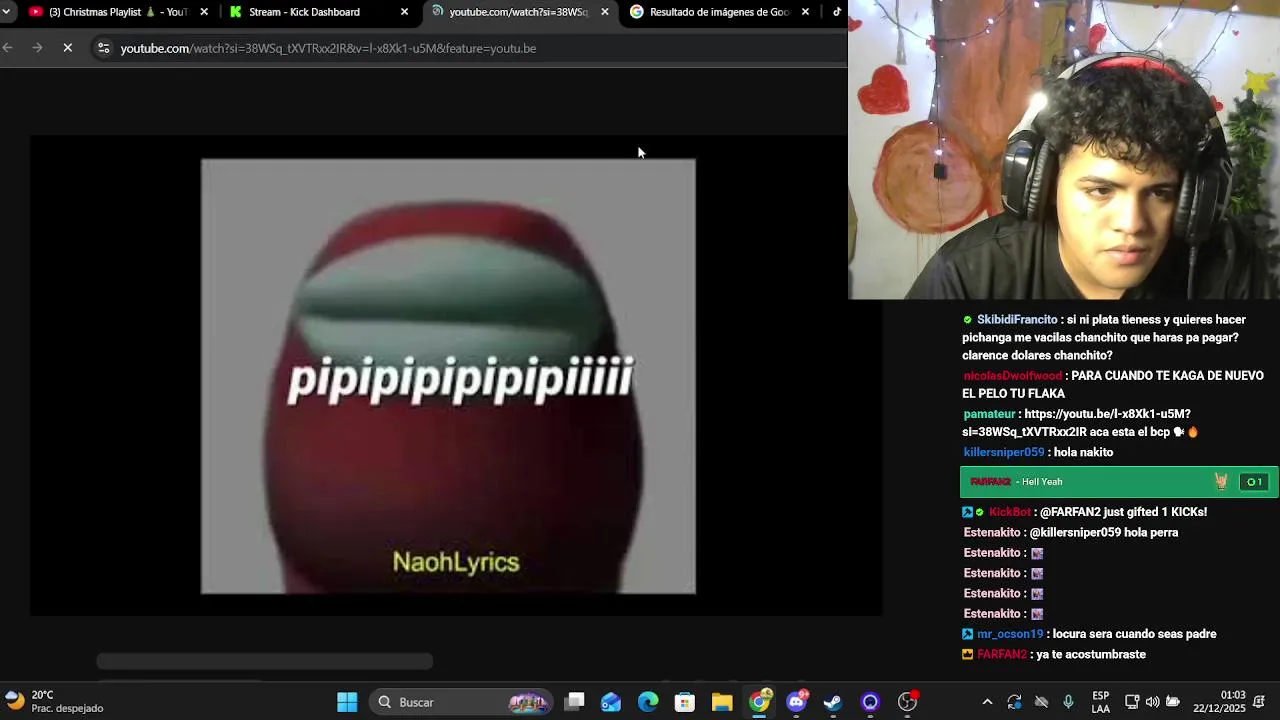Open Microsoft Edge from taskbar

(x=648, y=702)
